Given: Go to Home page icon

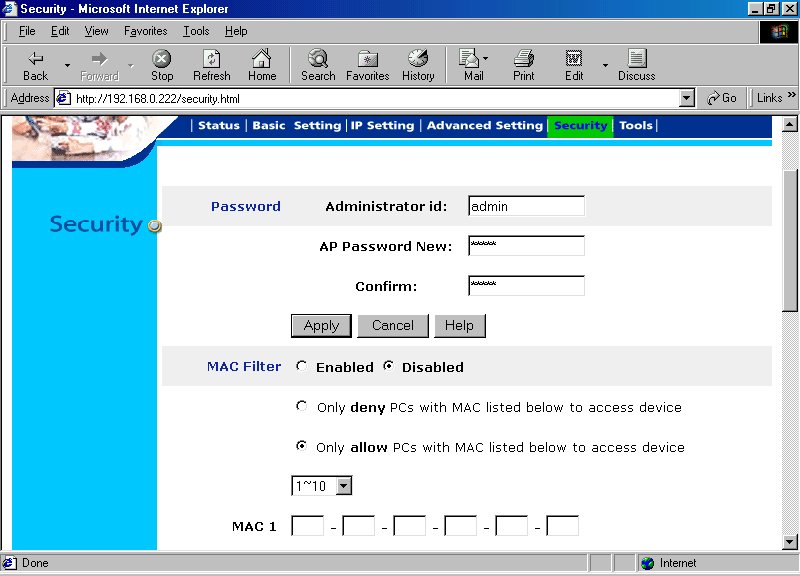Looking at the screenshot, I should point(262,65).
